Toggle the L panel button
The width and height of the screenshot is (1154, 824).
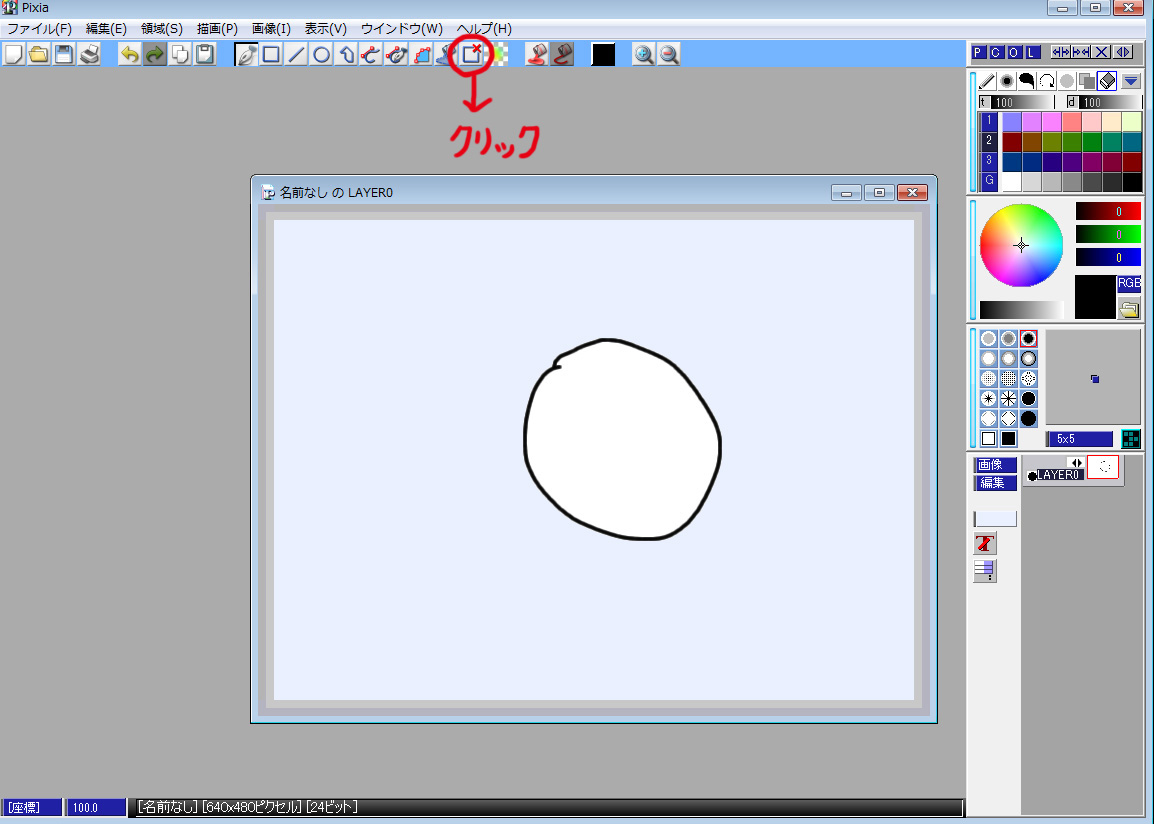[x=1033, y=52]
